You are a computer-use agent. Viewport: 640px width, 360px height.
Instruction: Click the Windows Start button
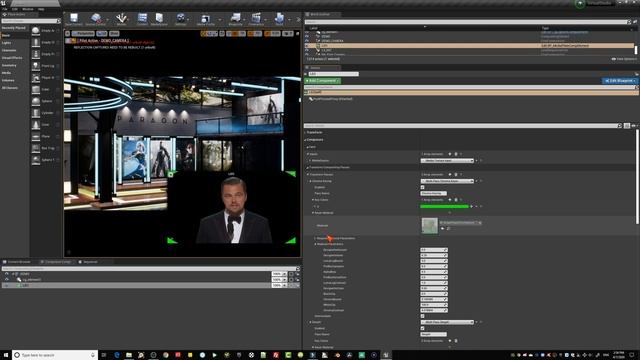(x=6, y=355)
